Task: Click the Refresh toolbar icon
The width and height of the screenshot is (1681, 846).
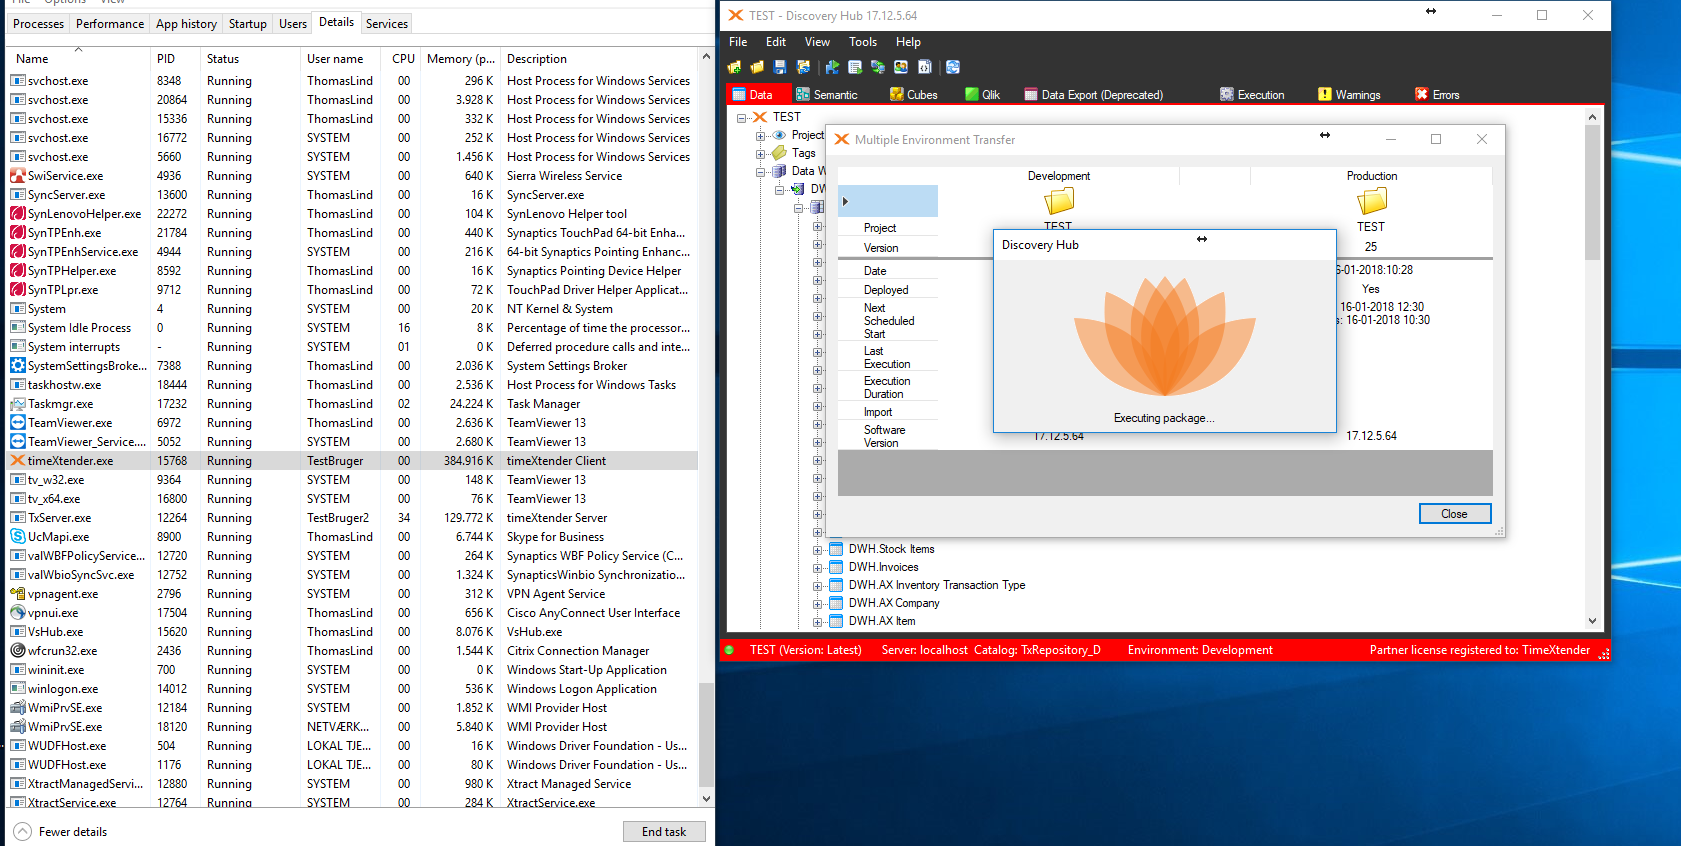Action: pos(953,67)
